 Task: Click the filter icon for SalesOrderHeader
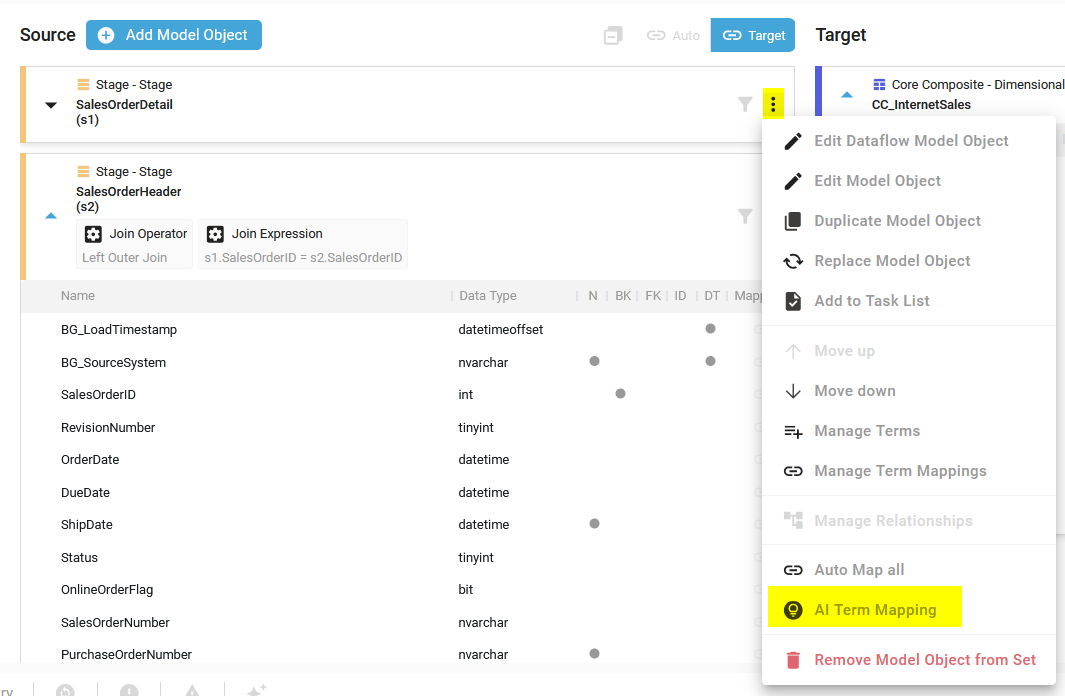(745, 215)
